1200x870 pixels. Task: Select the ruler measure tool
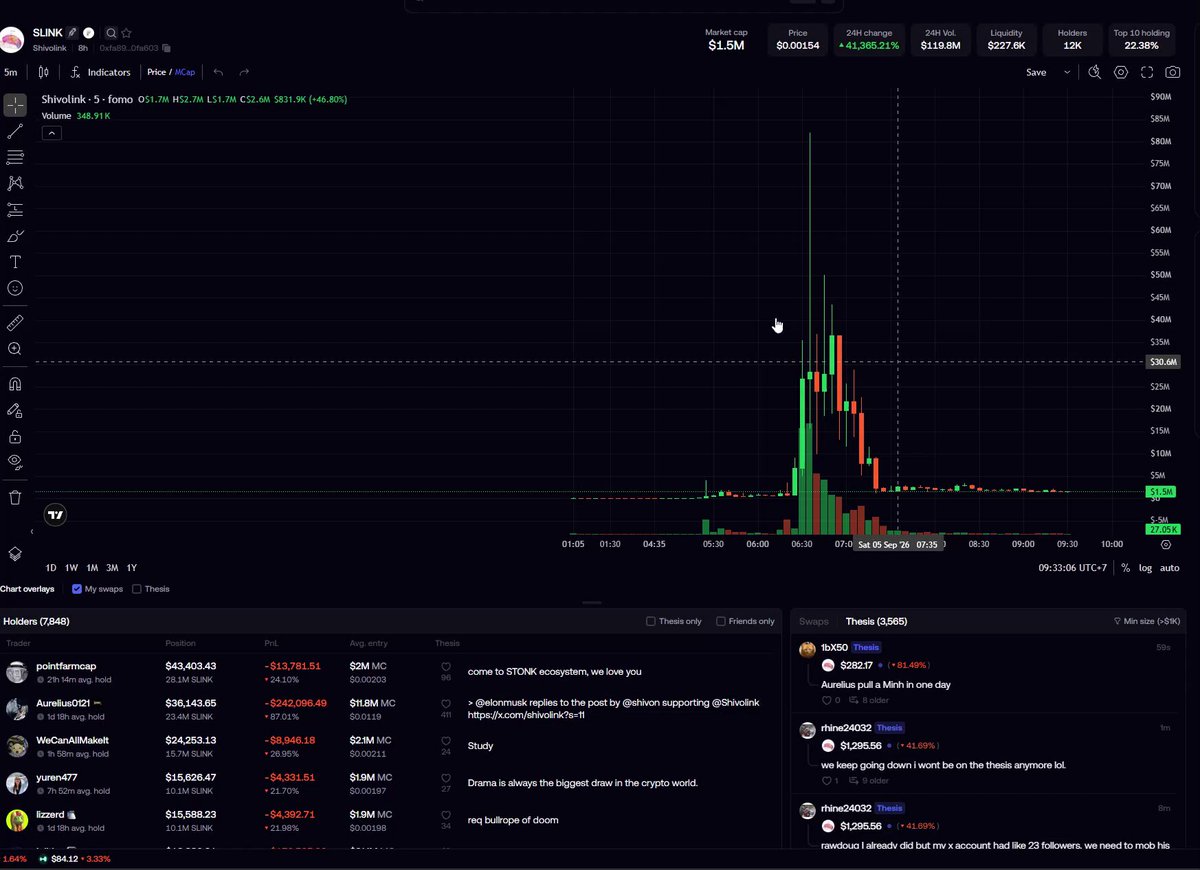pos(15,323)
